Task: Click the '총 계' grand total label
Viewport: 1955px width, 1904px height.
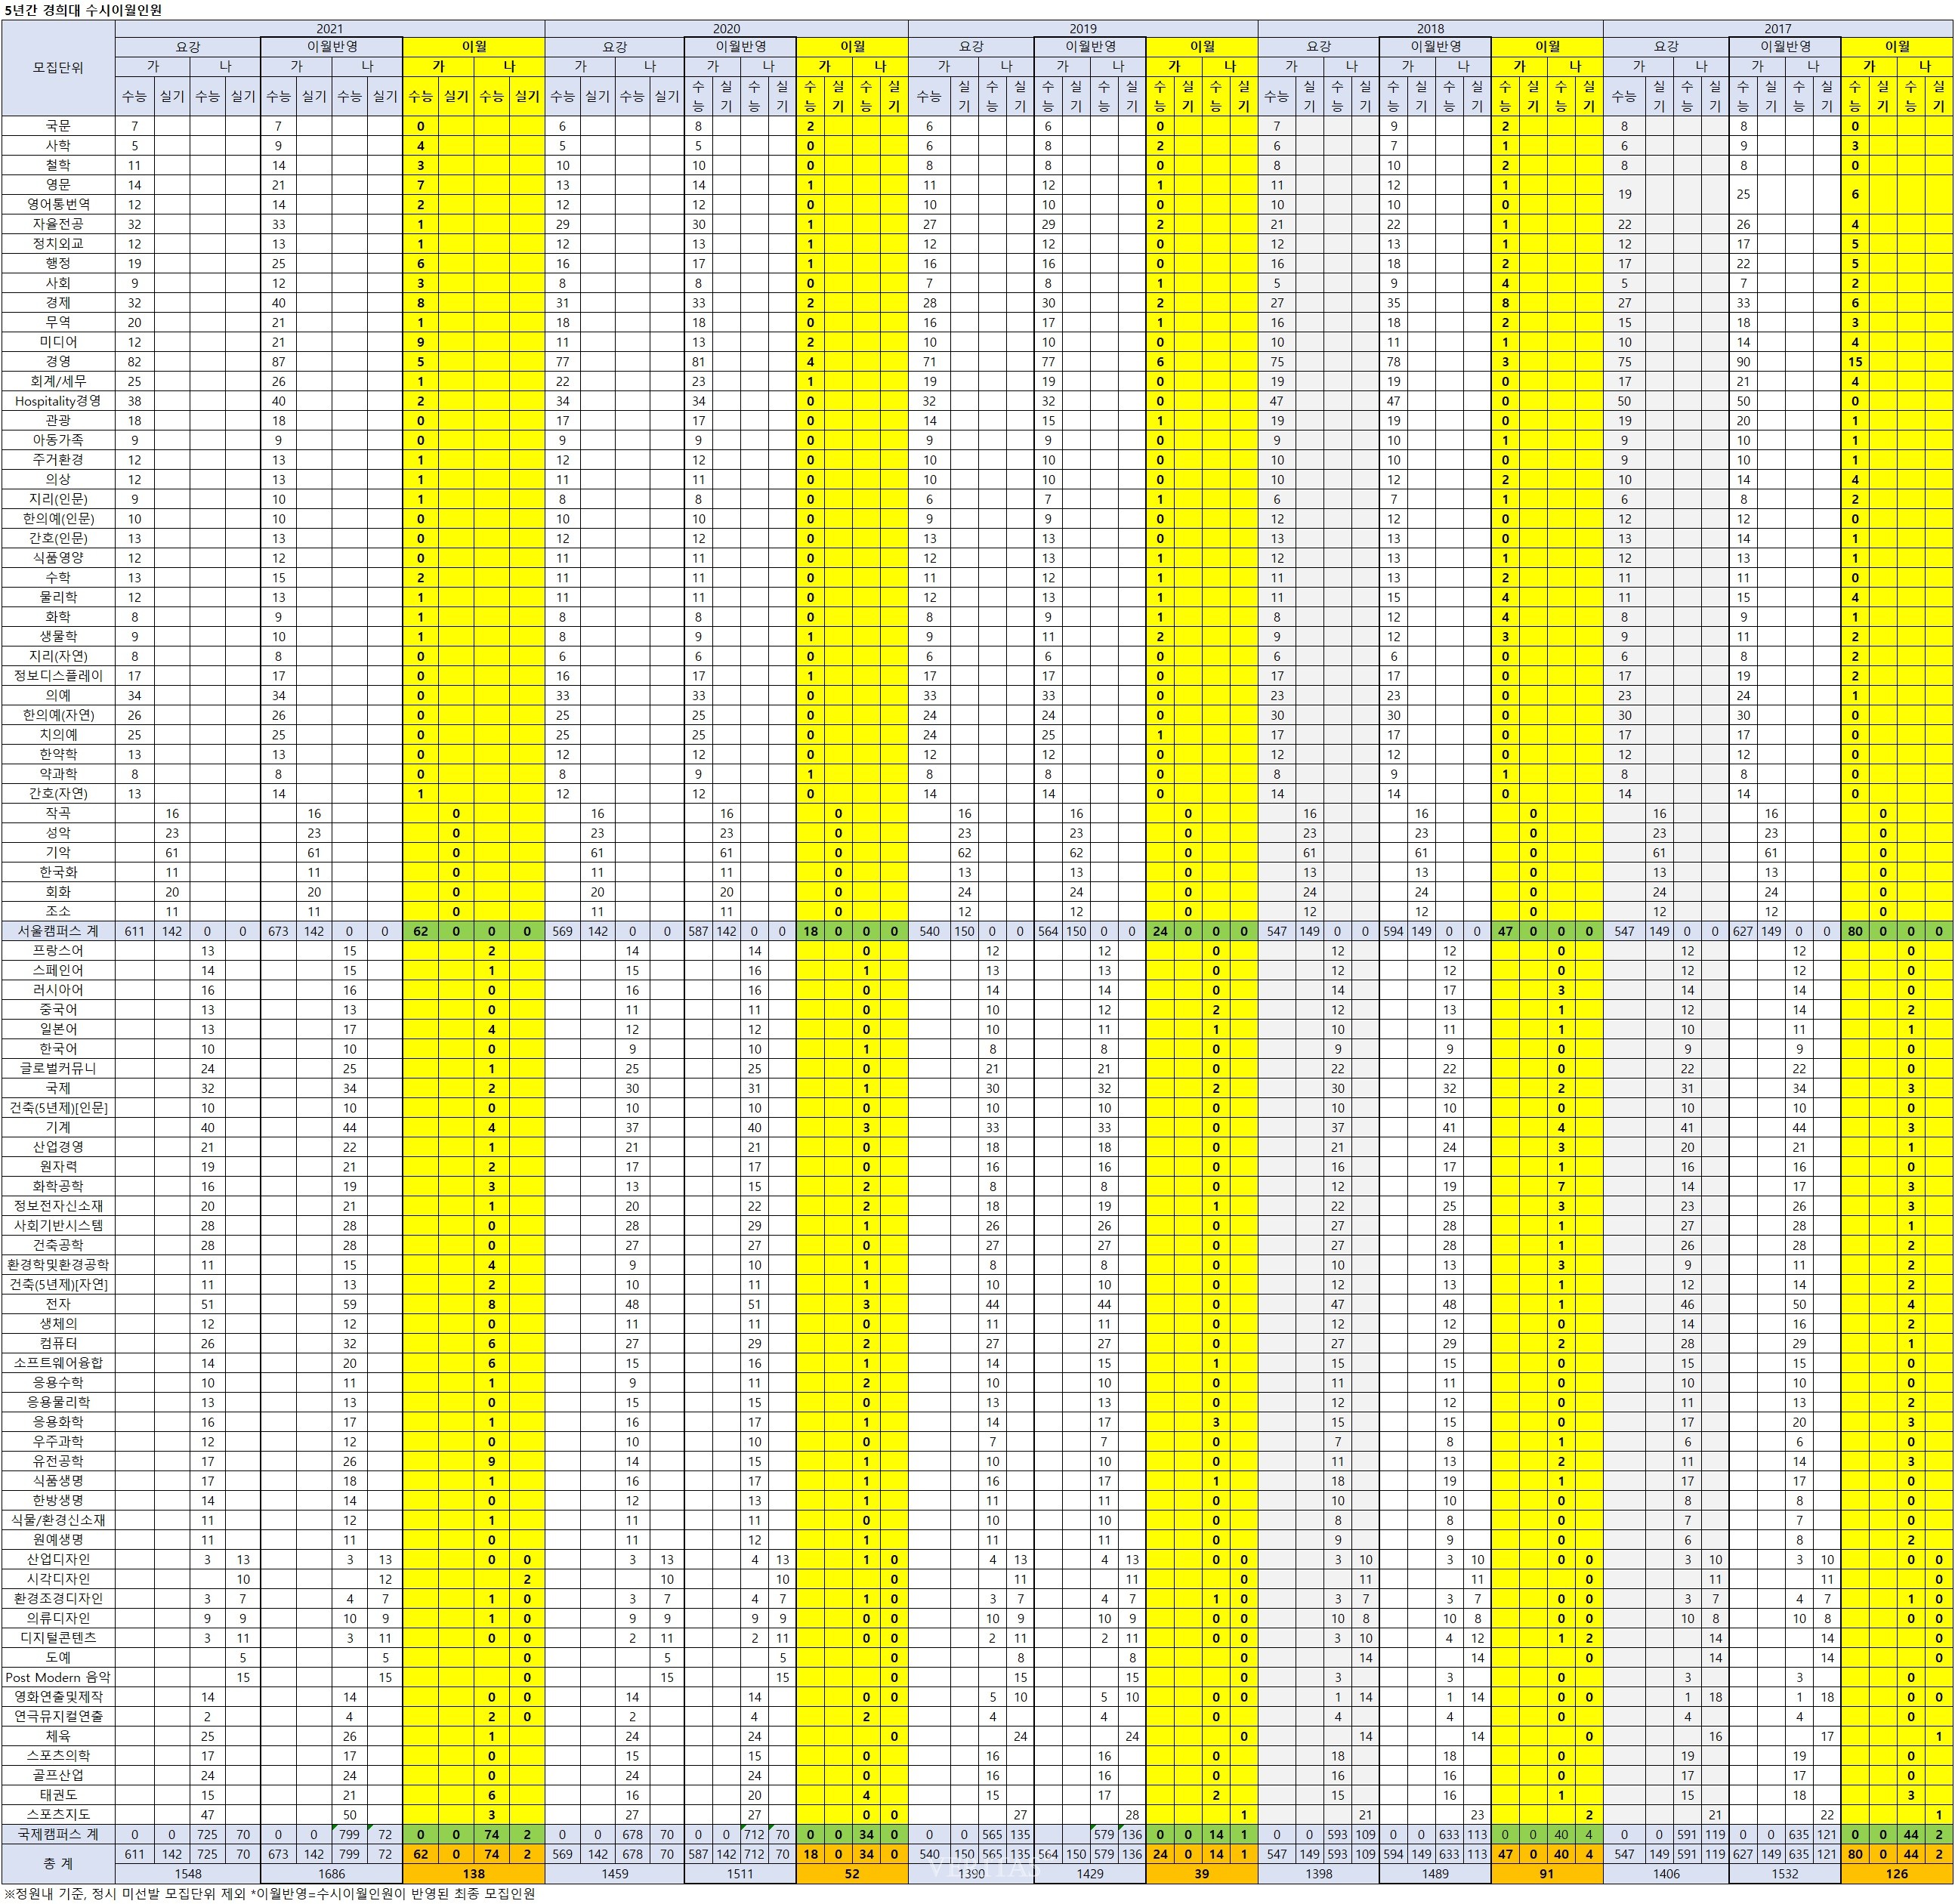Action: coord(58,1864)
